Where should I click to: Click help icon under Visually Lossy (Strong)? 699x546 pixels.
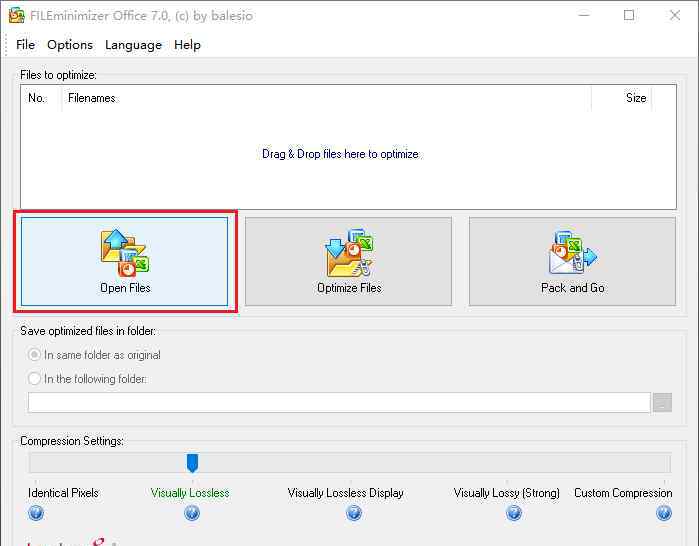(x=514, y=513)
